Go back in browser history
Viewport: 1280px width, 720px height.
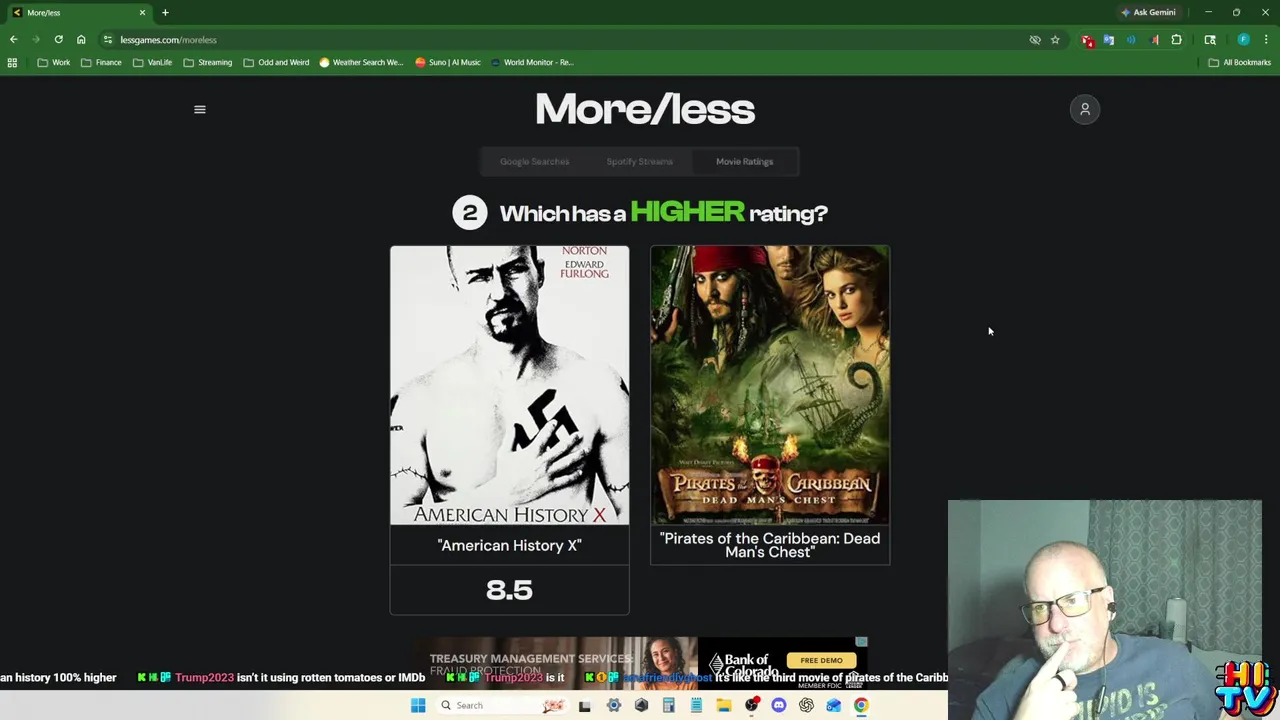coord(14,40)
